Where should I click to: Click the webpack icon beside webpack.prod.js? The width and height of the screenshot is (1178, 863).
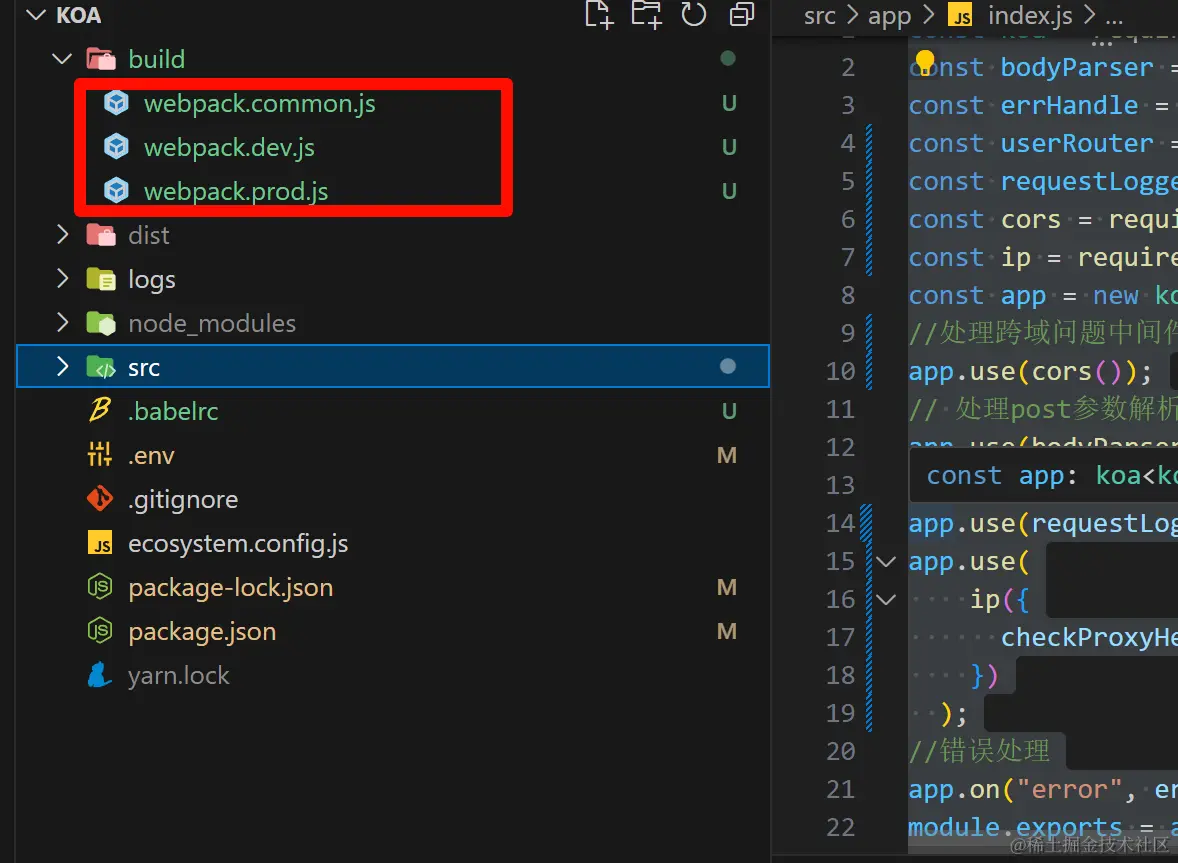point(116,191)
